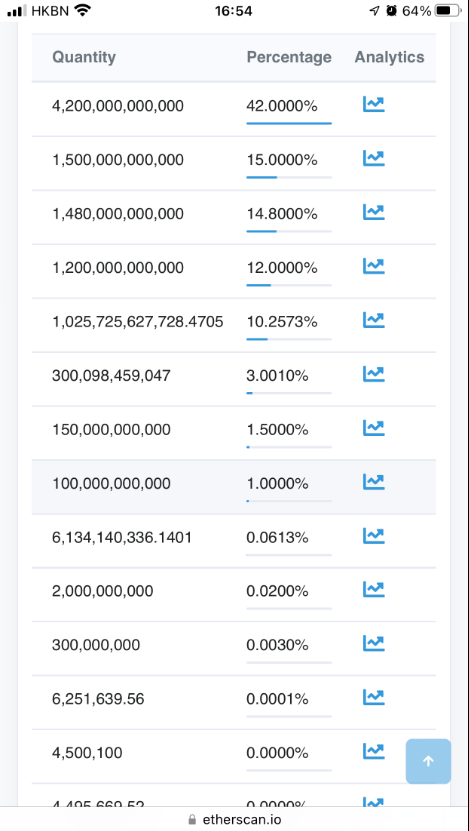Screen dimensions: 469x831
Task: Open analytics chart for 1.0000% row
Action: (x=374, y=481)
